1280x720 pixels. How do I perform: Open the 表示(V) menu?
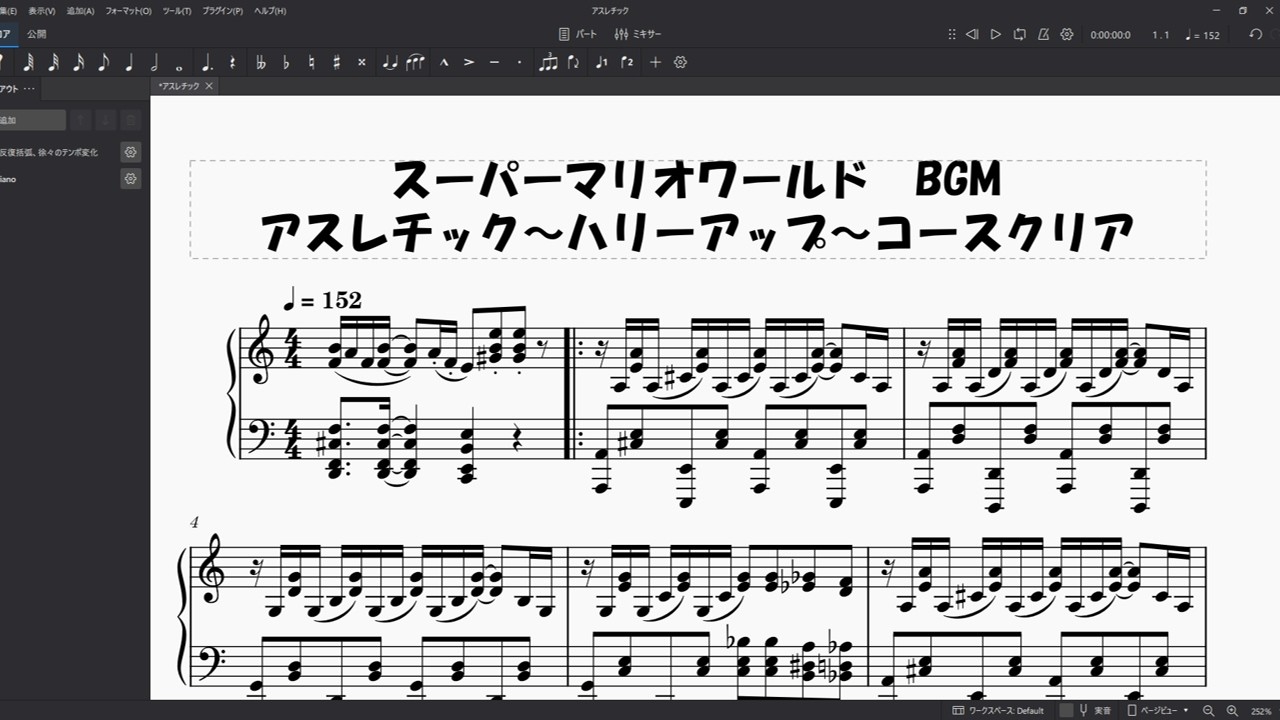42,10
